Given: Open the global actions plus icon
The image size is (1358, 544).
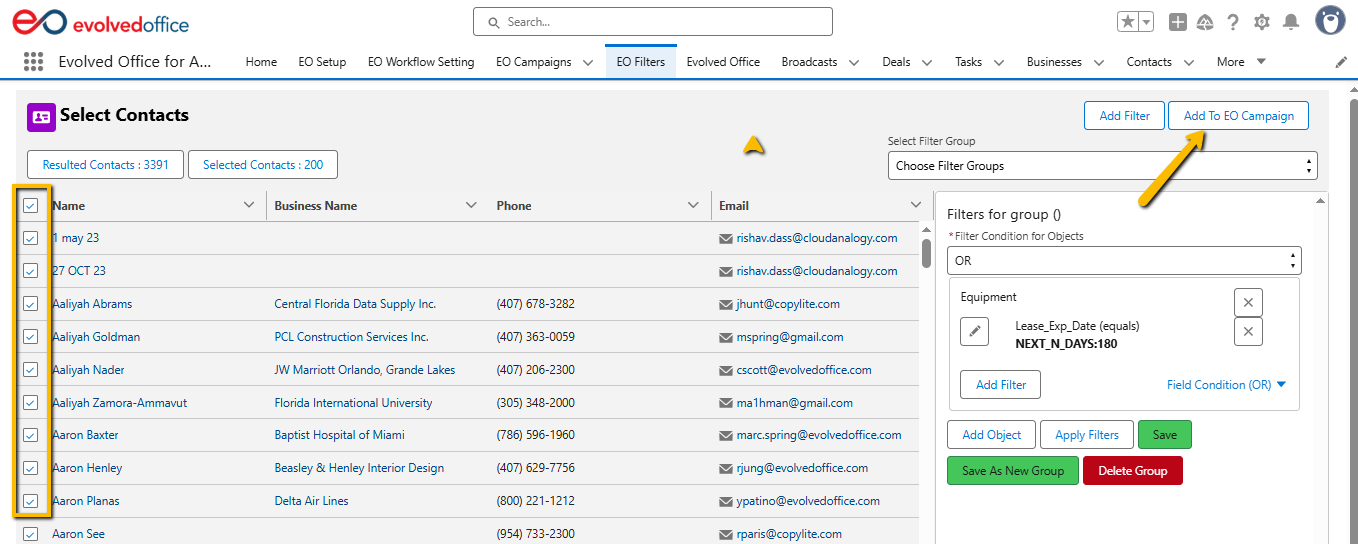Looking at the screenshot, I should (1178, 22).
